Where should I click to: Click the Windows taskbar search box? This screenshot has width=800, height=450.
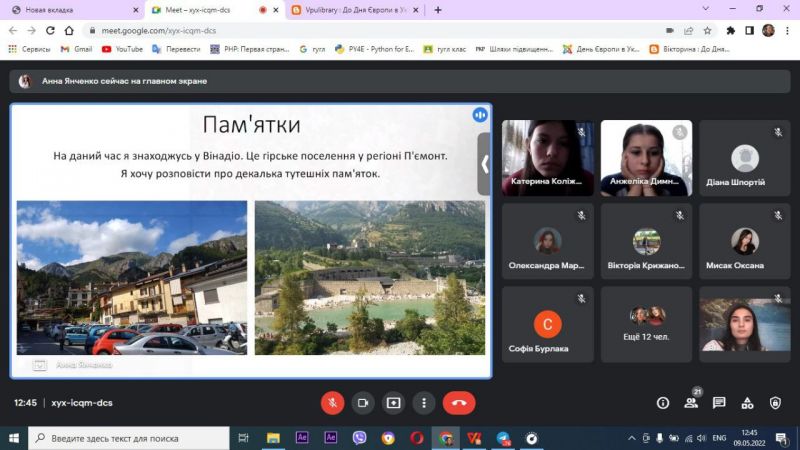(129, 438)
